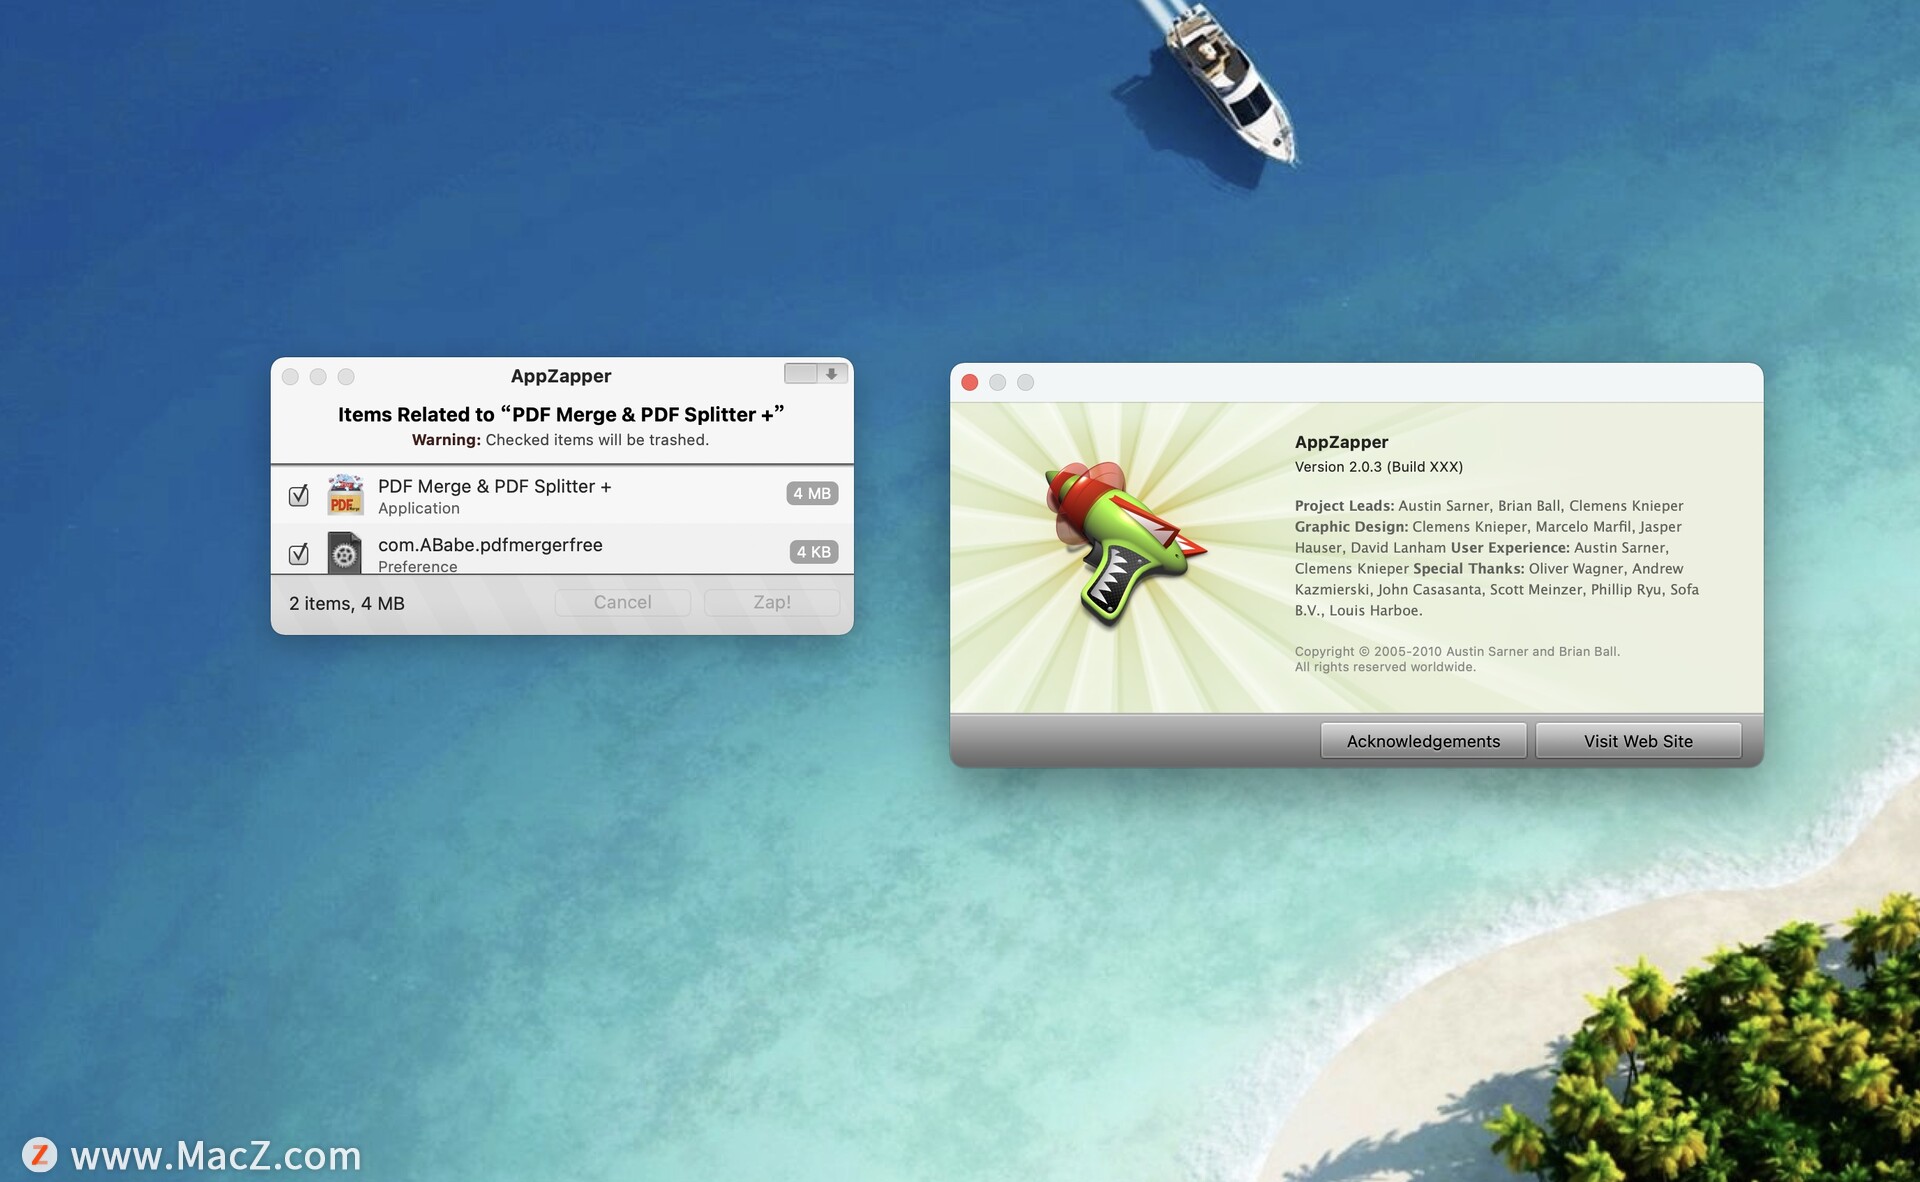Click the down arrow in the switch
The height and width of the screenshot is (1182, 1920).
coord(832,374)
